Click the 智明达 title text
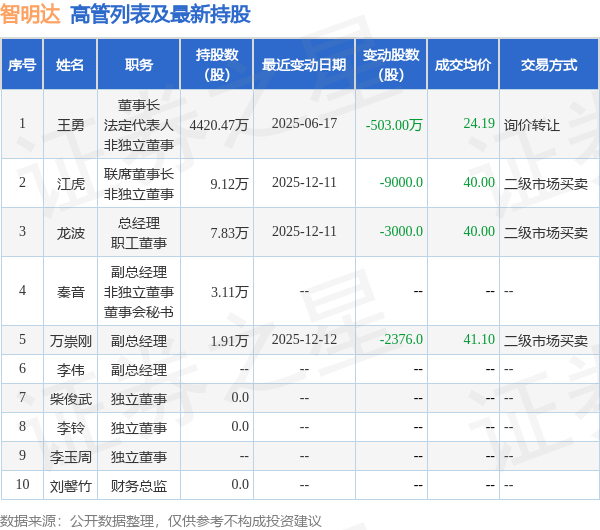This screenshot has height=530, width=600. (30, 15)
